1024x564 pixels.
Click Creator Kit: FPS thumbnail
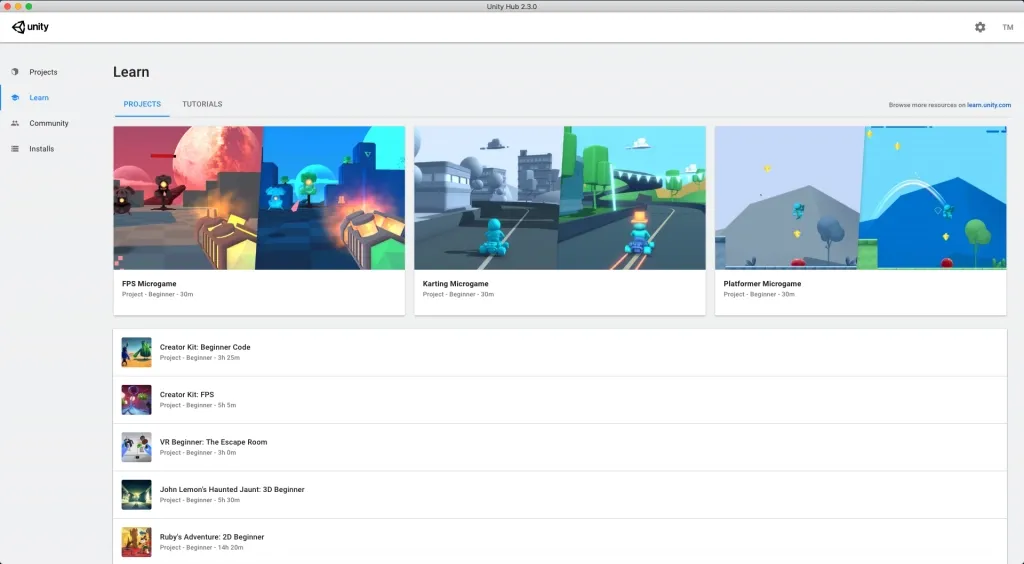click(x=136, y=400)
